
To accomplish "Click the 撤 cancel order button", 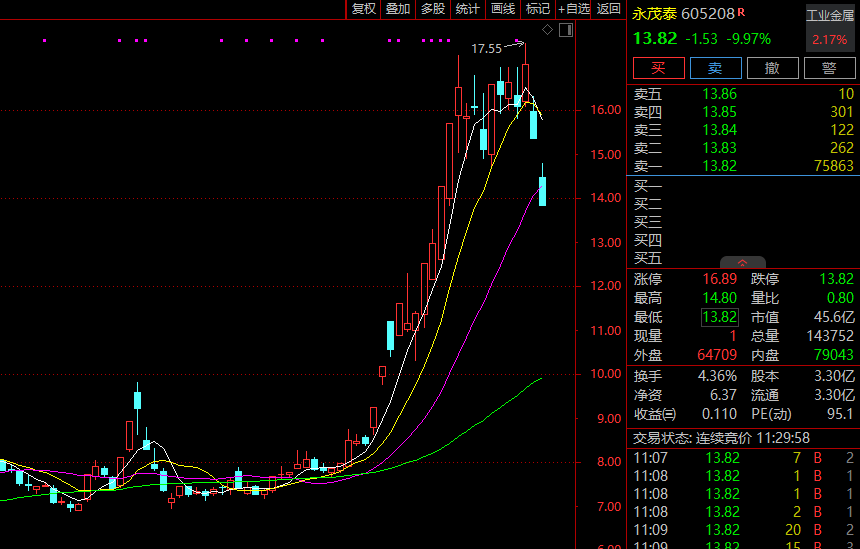I will [772, 68].
